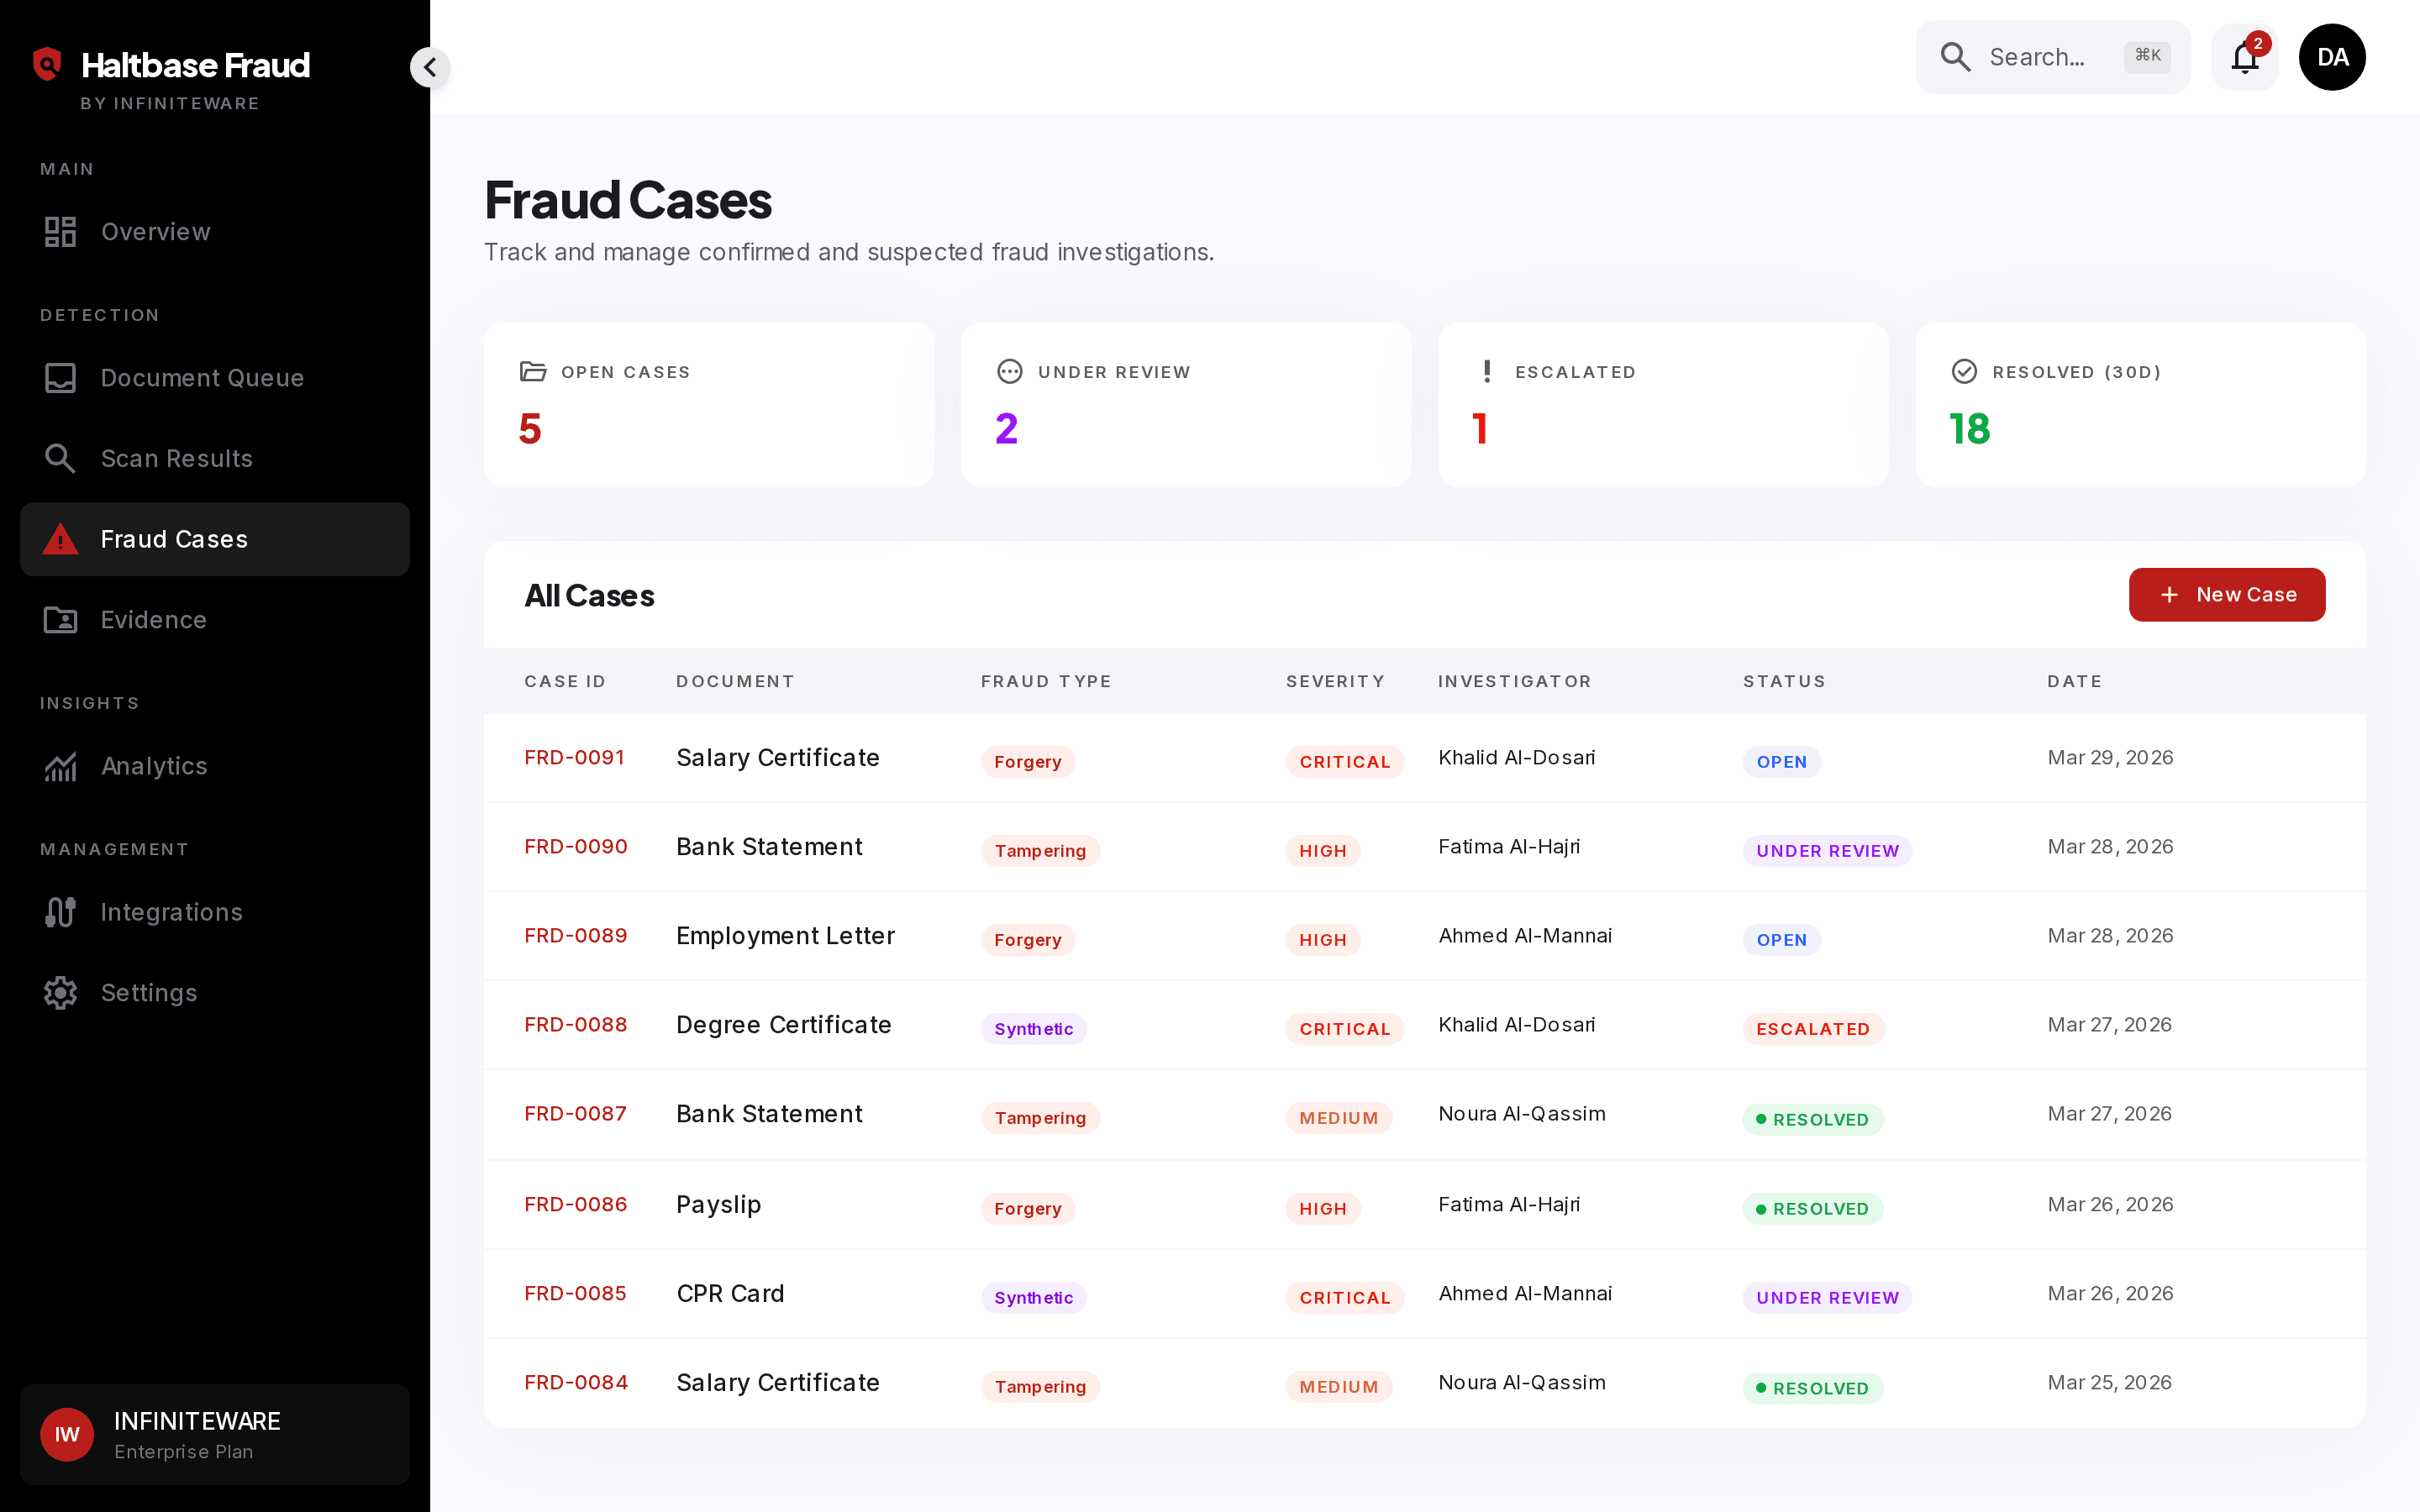Click the ESCALATED status on FRD-0088
Image resolution: width=2420 pixels, height=1512 pixels.
pos(1813,1029)
